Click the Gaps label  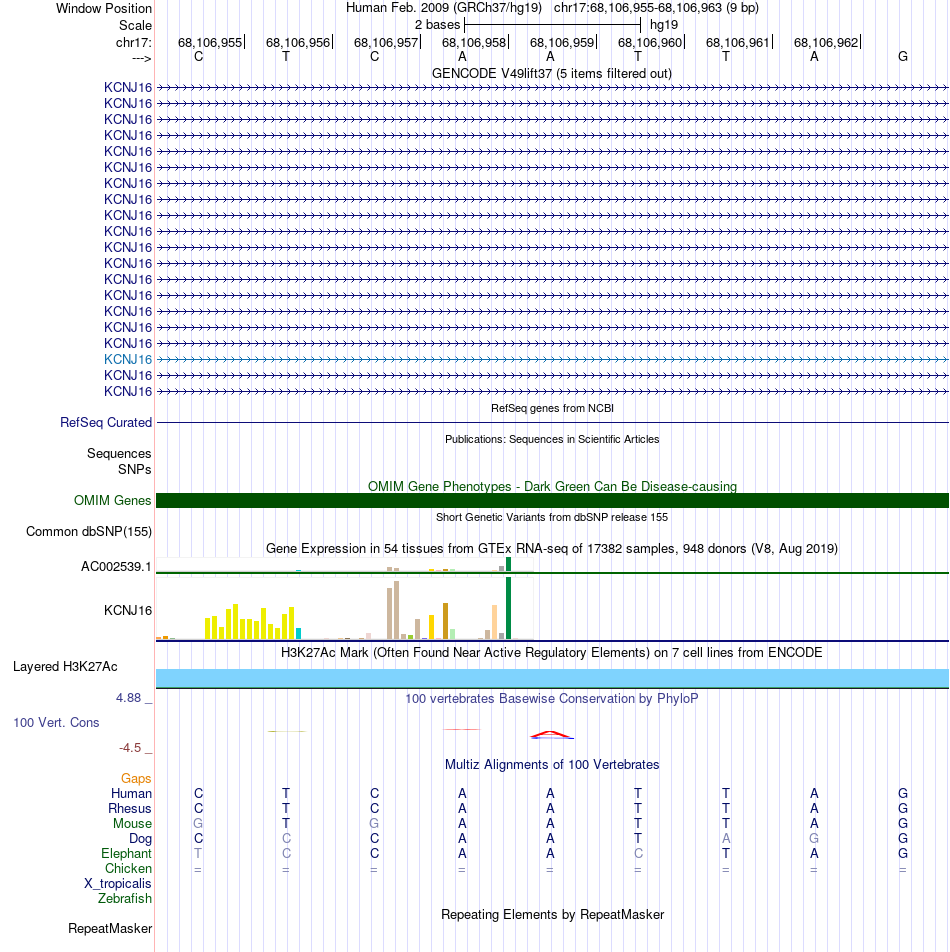[136, 778]
